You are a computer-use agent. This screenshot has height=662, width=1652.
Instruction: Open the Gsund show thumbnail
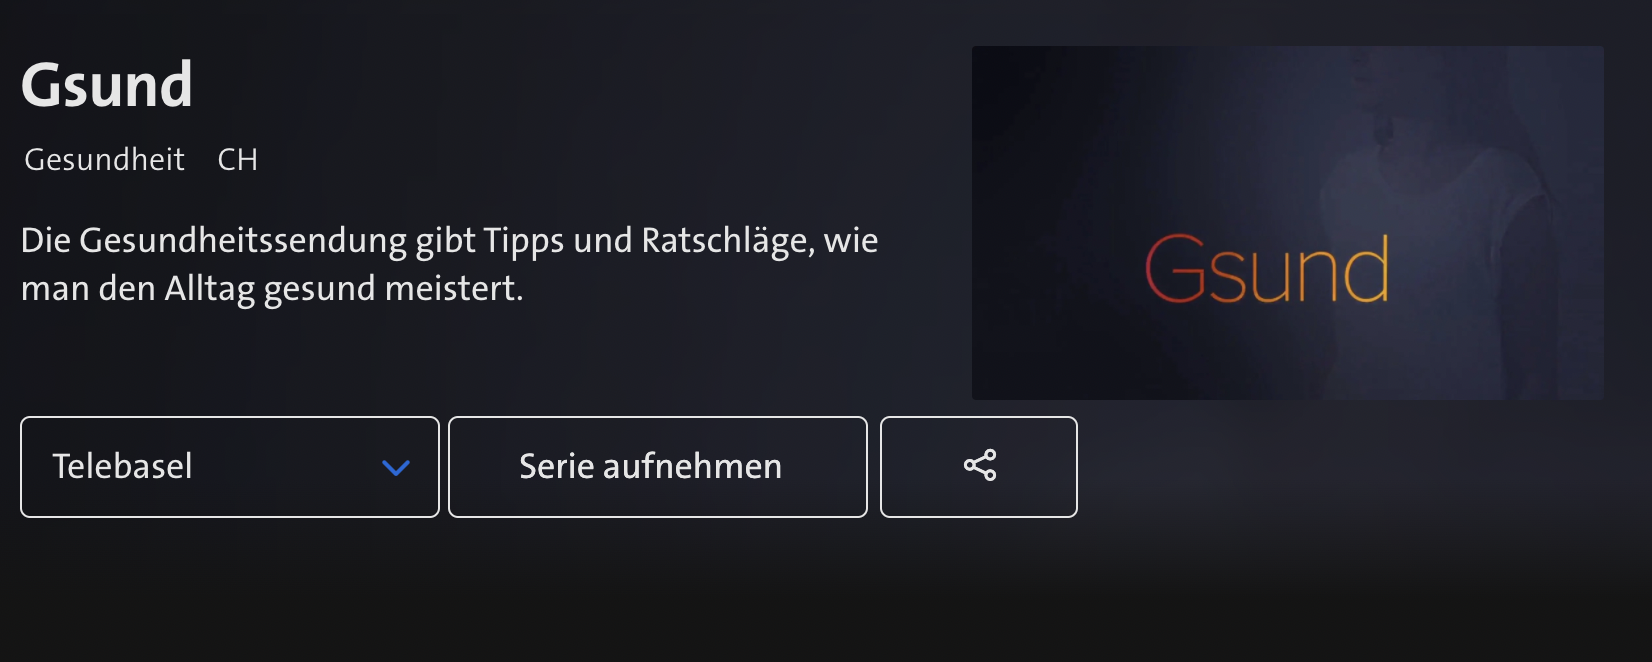(1288, 223)
